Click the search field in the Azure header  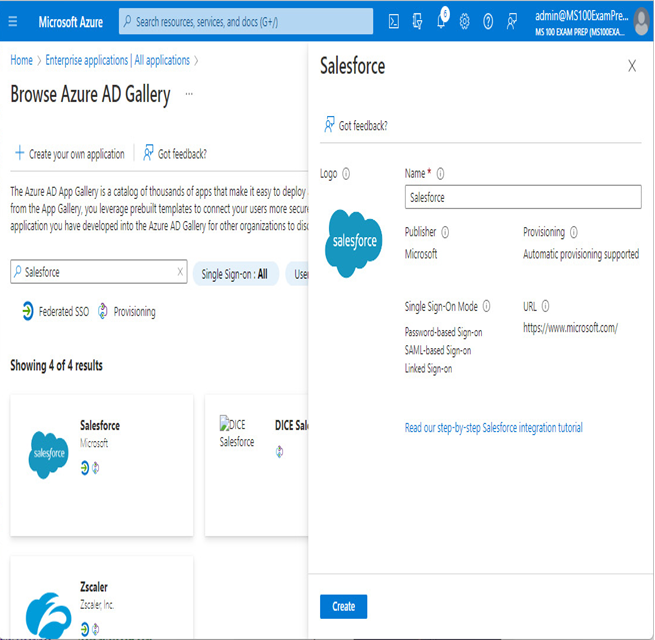[x=246, y=21]
